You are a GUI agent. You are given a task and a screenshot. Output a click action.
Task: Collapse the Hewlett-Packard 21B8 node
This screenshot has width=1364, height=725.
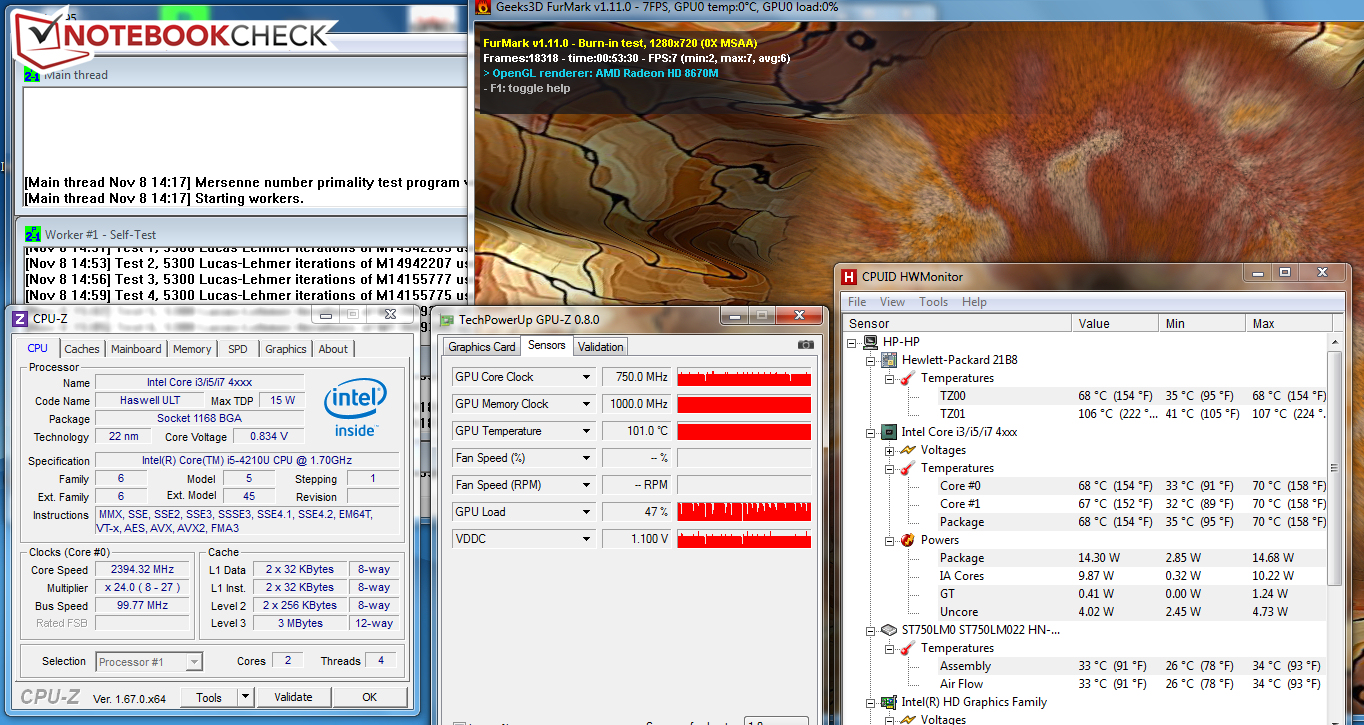(x=871, y=360)
